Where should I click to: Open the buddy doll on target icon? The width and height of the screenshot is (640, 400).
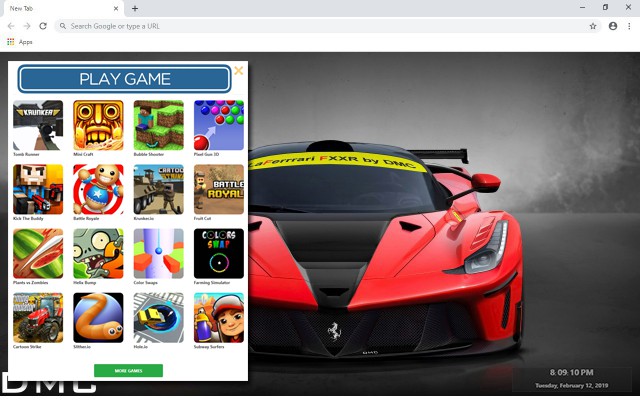pyautogui.click(x=98, y=189)
